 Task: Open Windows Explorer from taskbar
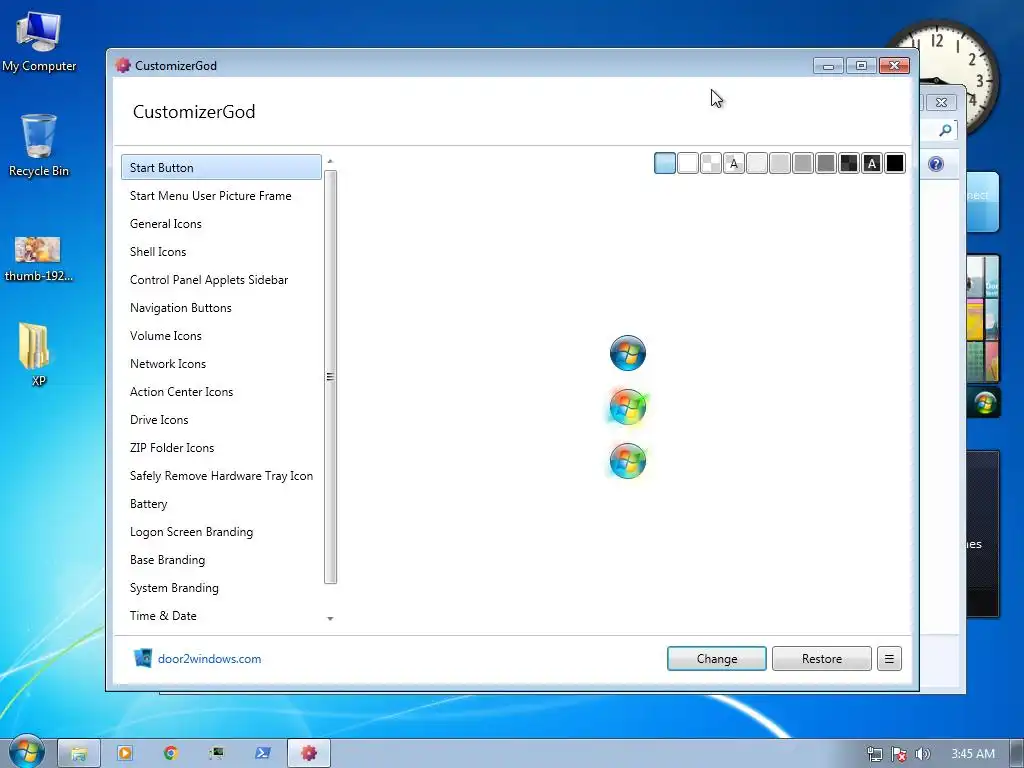point(79,753)
